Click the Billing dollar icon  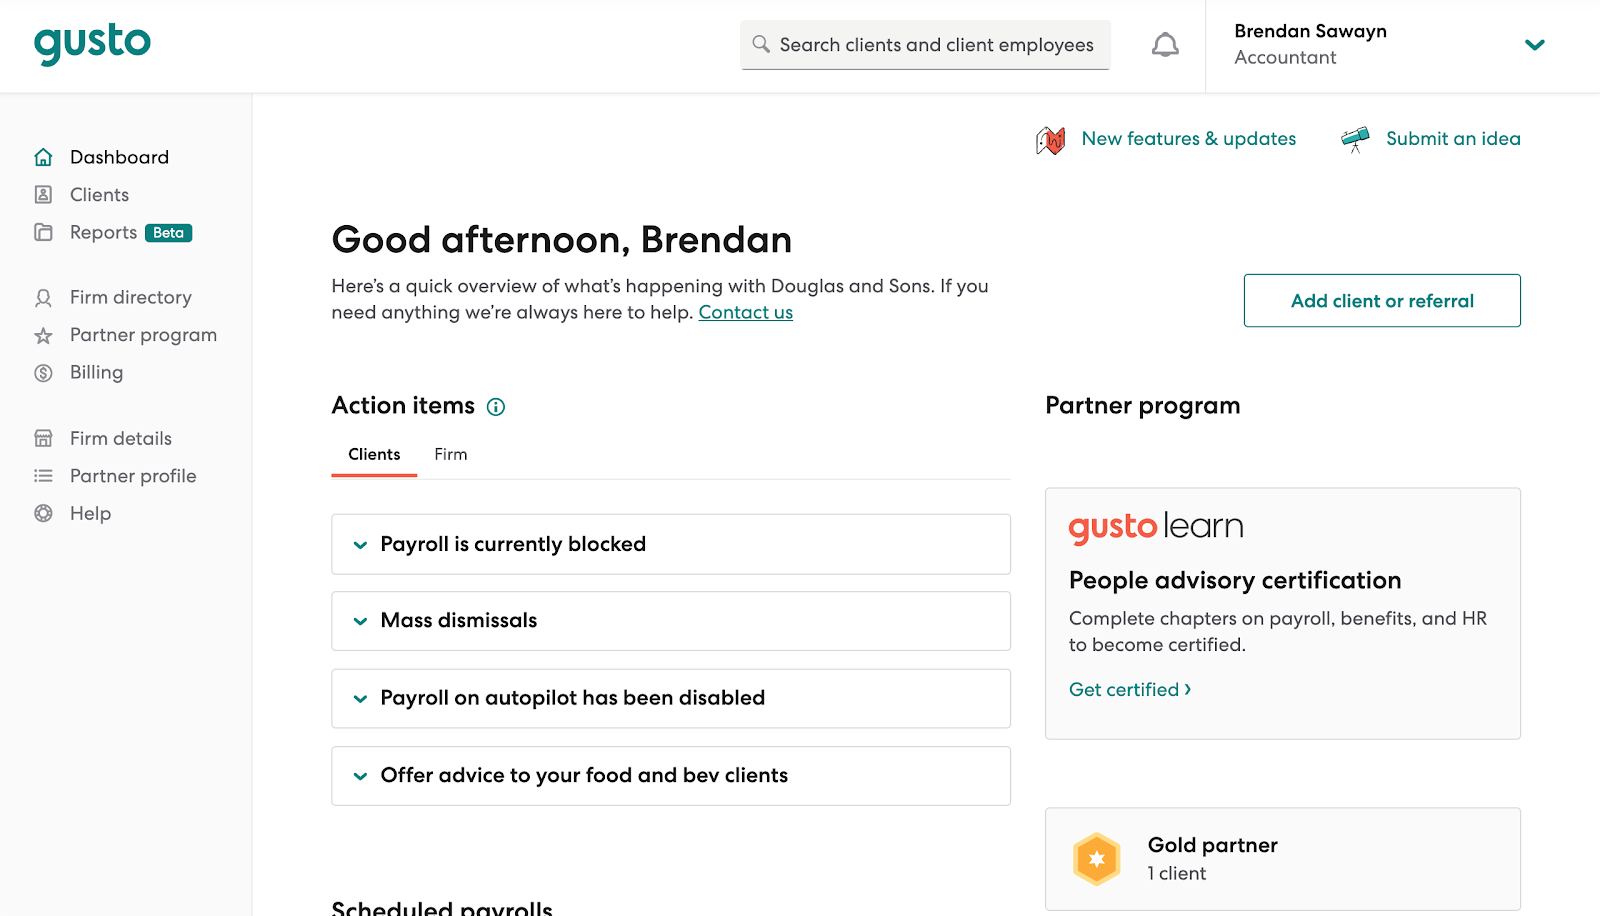43,373
